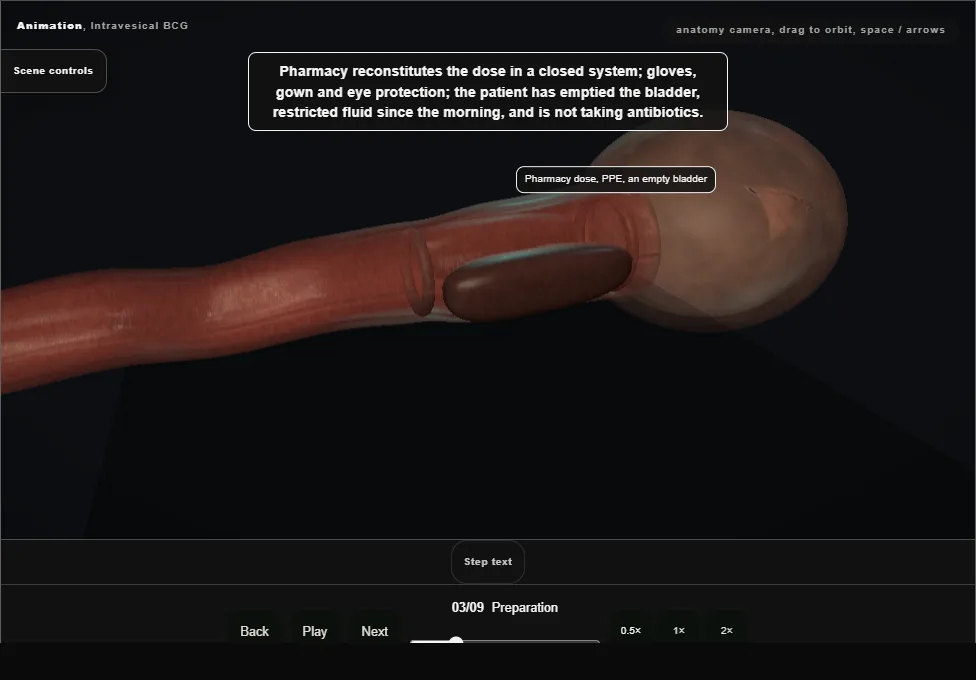Set playback speed to 2×
The width and height of the screenshot is (976, 680).
726,630
